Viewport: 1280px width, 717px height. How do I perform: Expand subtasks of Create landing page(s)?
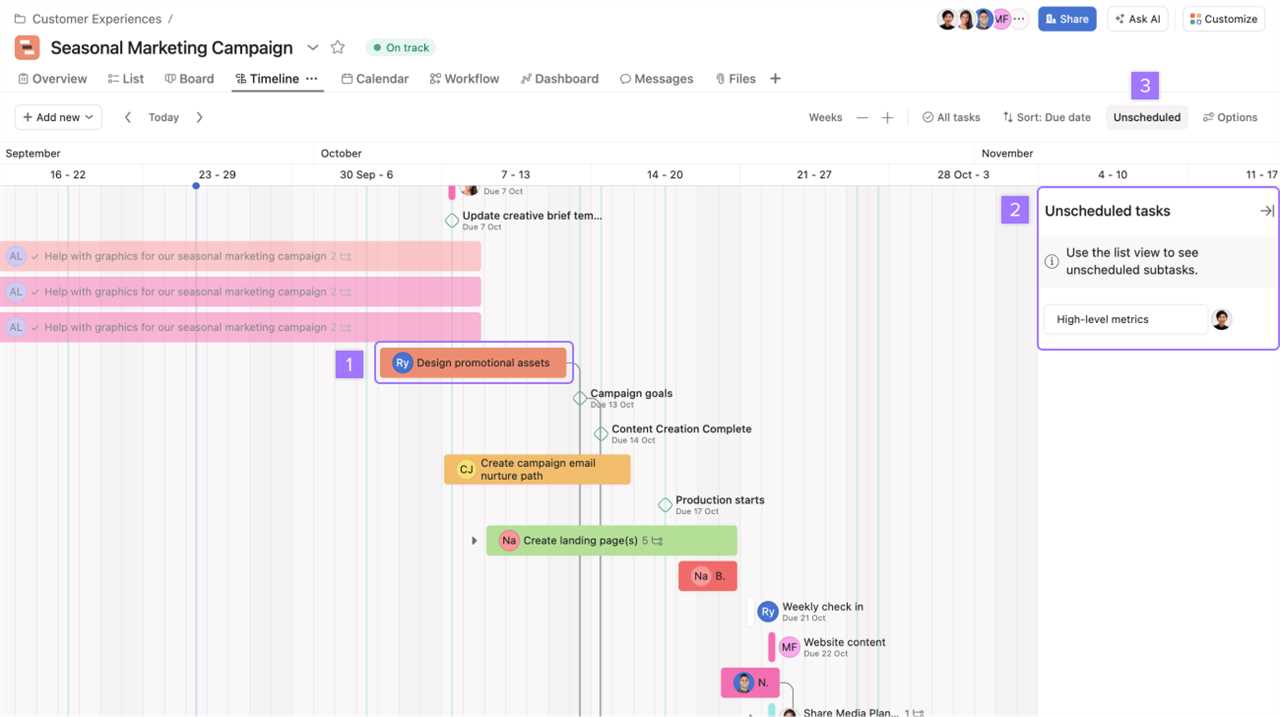tap(474, 540)
